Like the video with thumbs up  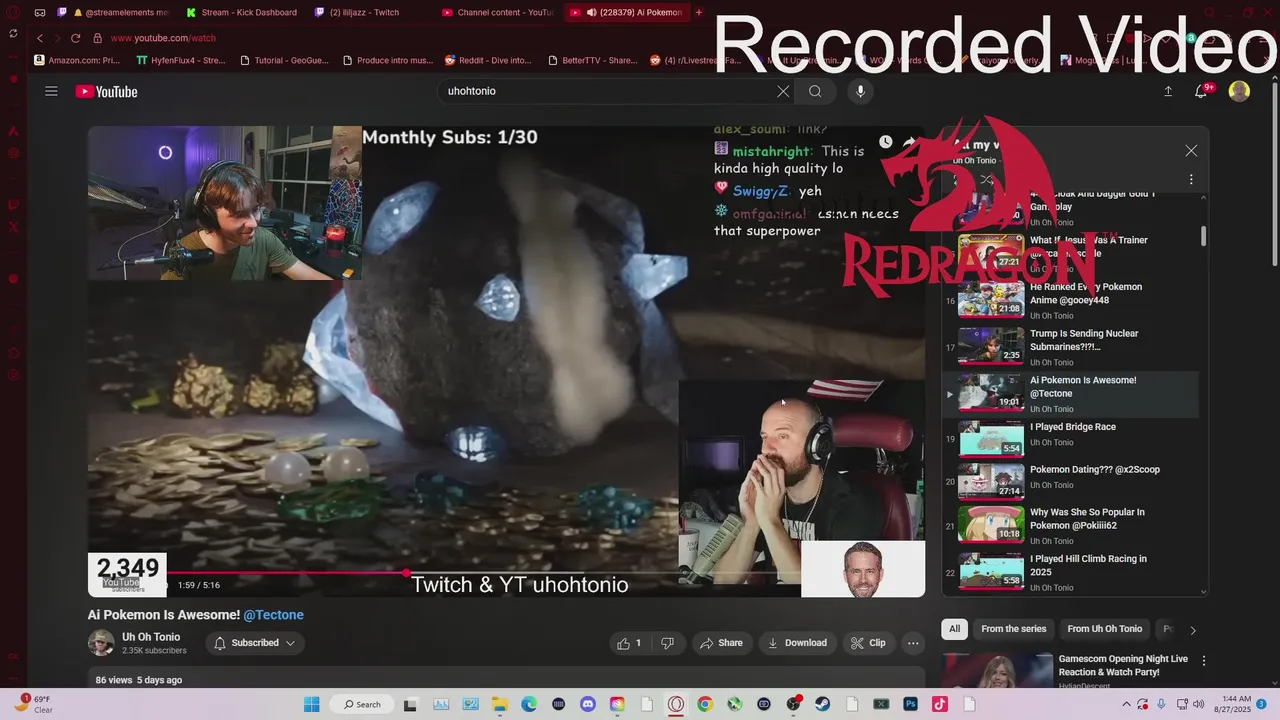[629, 643]
